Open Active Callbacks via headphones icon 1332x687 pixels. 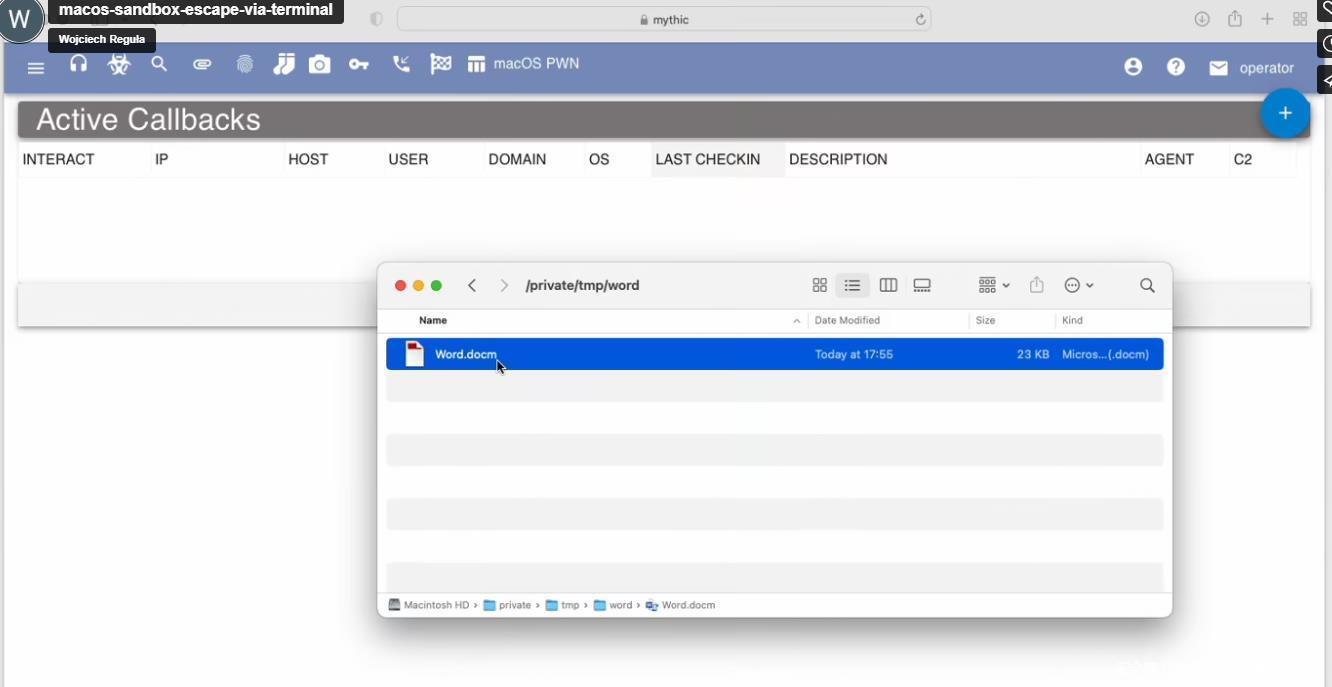pyautogui.click(x=78, y=64)
